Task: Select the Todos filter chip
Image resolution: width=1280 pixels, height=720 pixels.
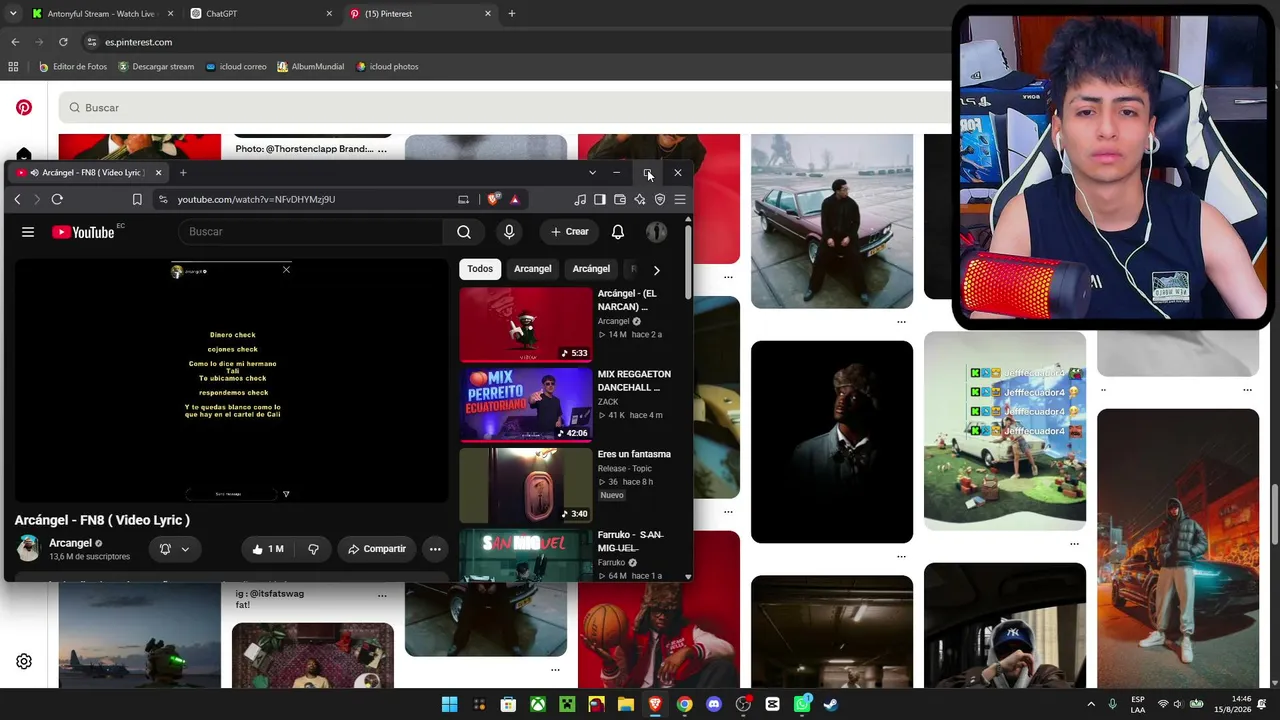Action: (480, 269)
